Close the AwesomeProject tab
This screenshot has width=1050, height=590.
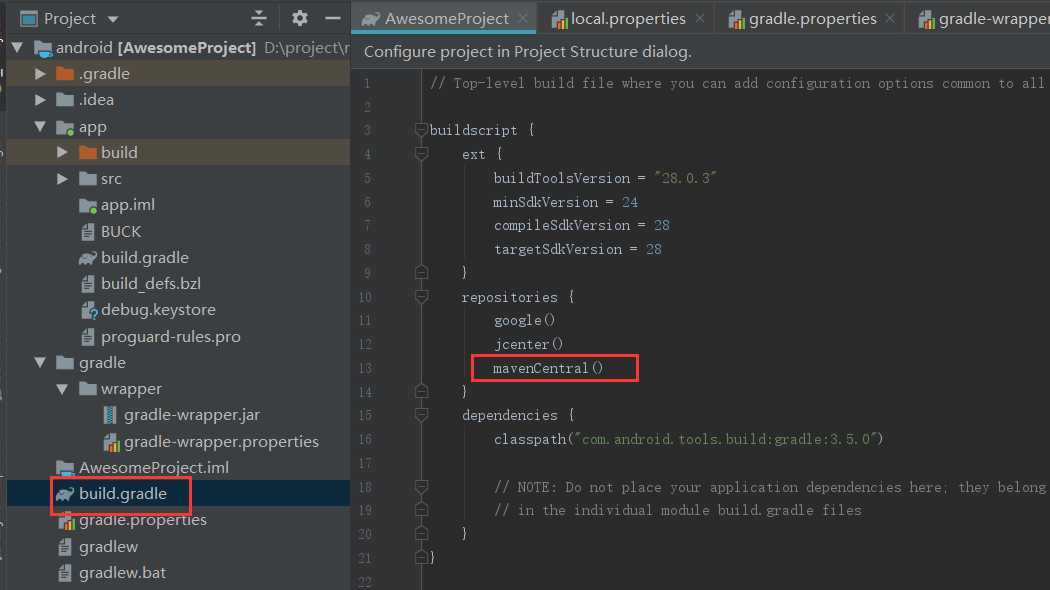[523, 19]
